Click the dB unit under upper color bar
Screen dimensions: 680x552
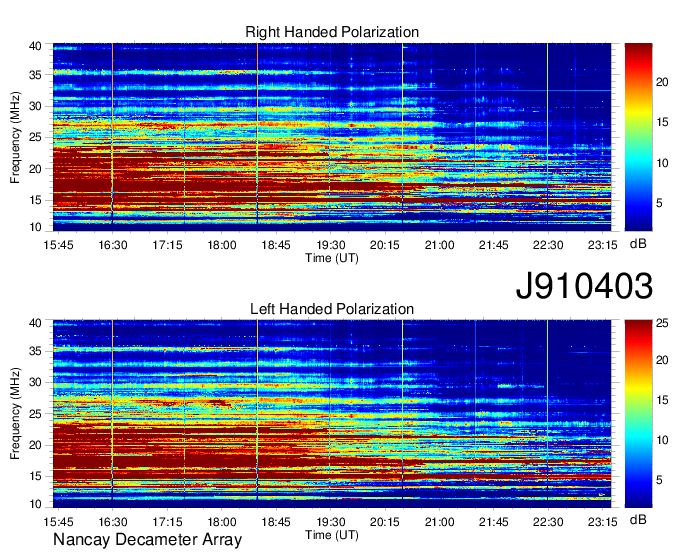tap(638, 244)
